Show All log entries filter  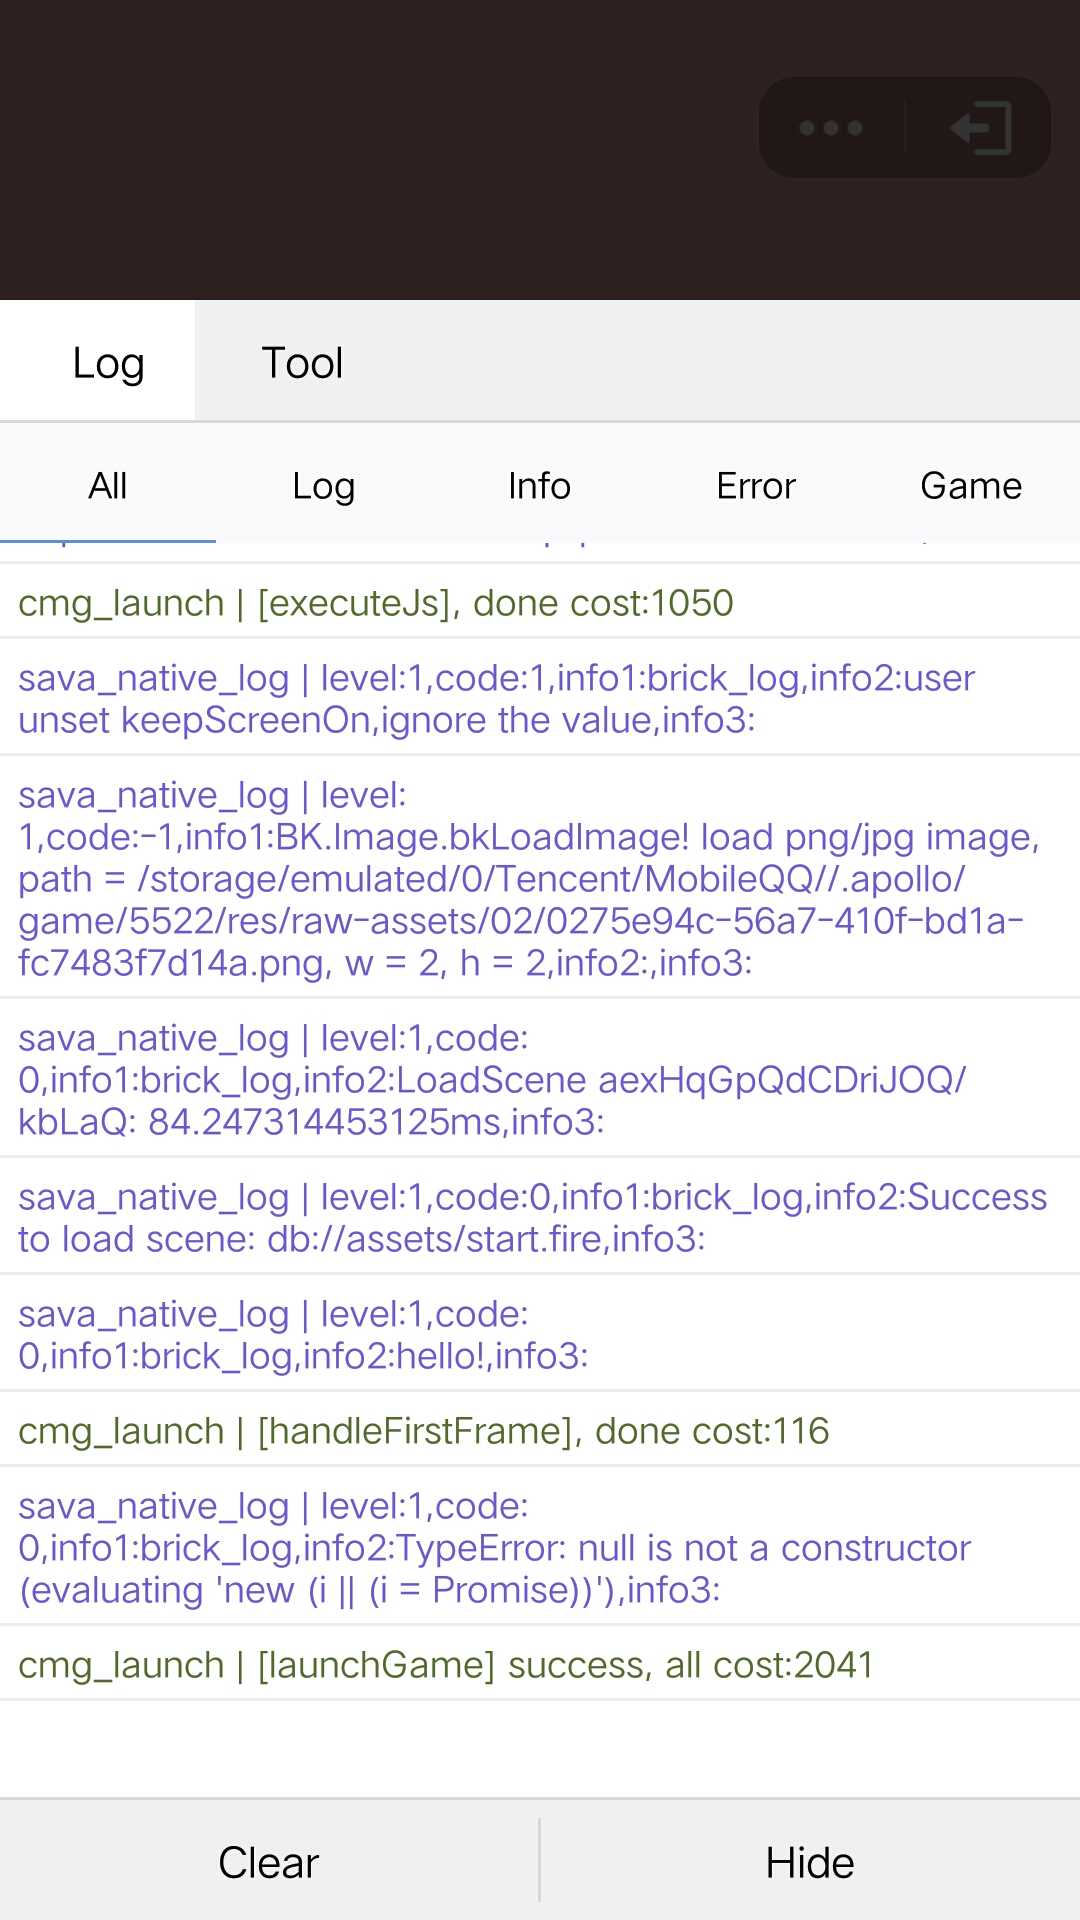pyautogui.click(x=108, y=486)
